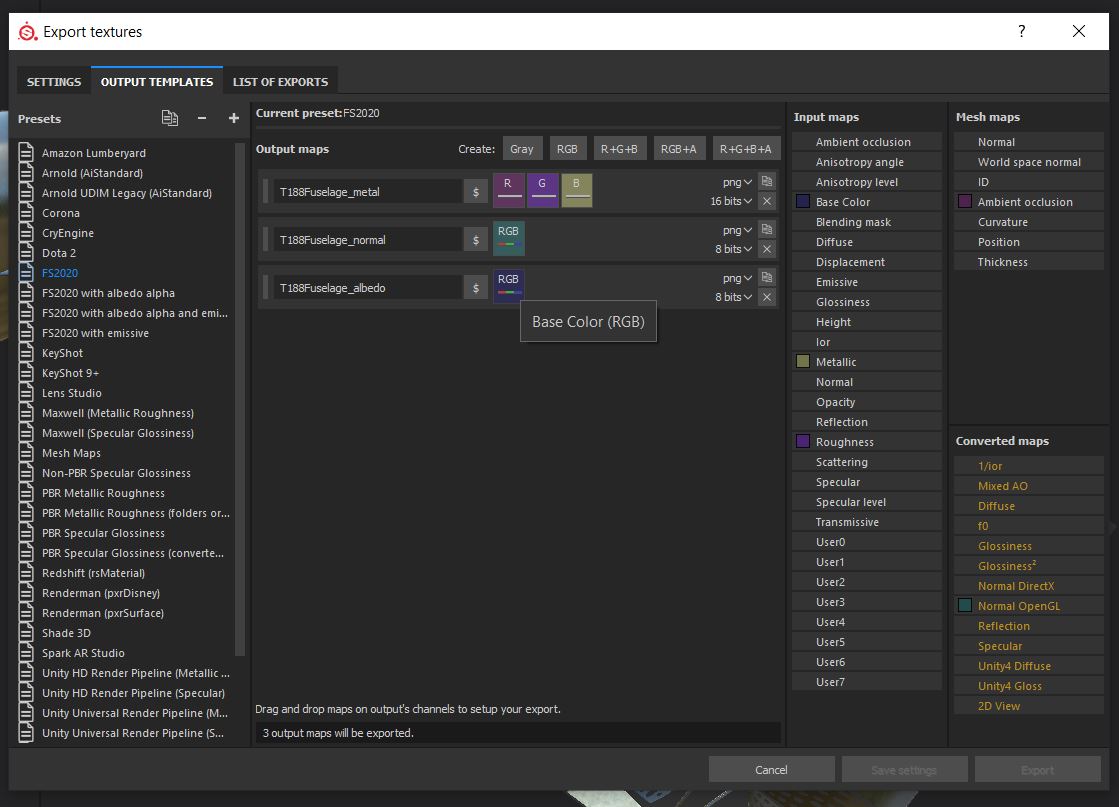Open the LIST OF EXPORTS tab
The image size is (1119, 807).
[280, 81]
